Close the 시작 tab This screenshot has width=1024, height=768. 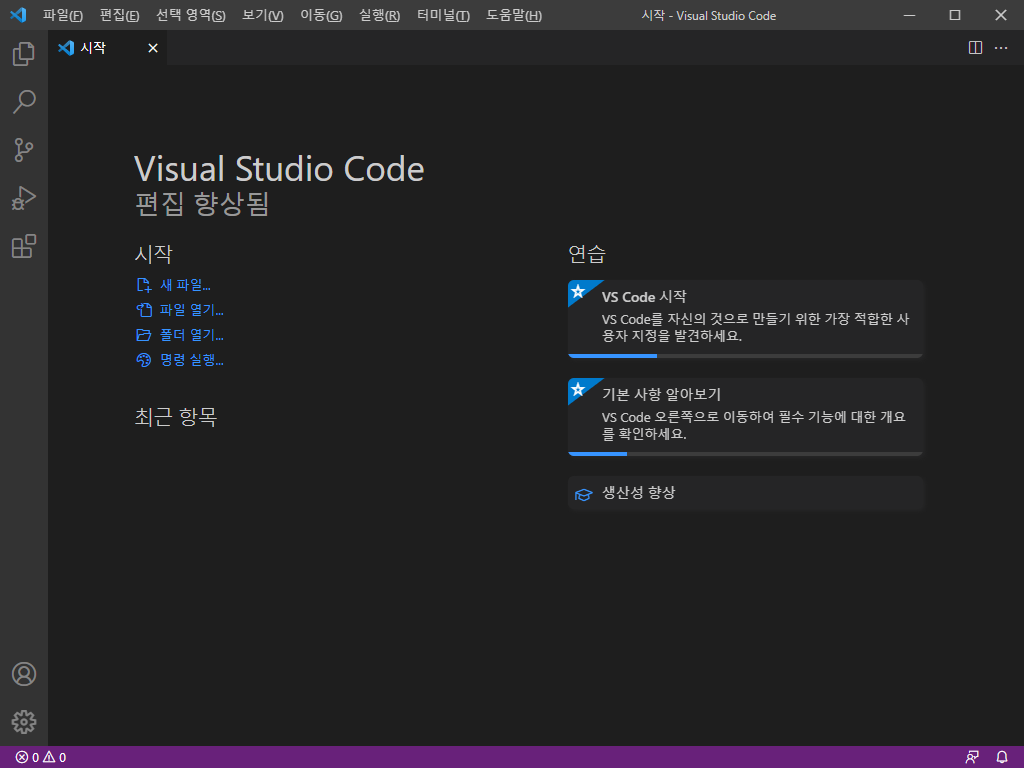pos(153,48)
